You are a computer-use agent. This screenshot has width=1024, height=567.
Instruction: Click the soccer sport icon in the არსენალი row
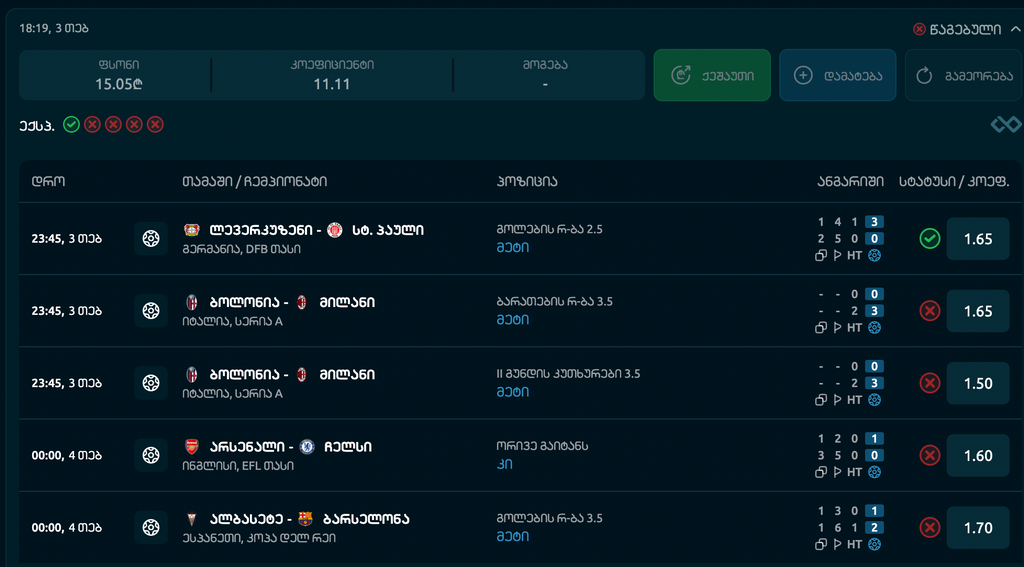(x=151, y=455)
